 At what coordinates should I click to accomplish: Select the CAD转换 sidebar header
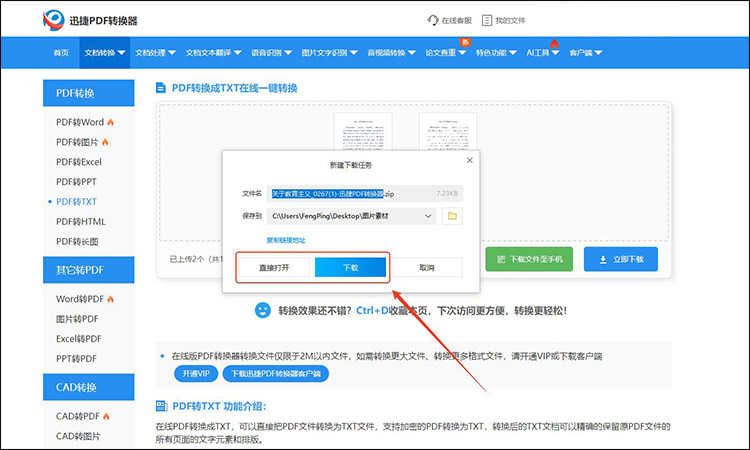(x=88, y=387)
